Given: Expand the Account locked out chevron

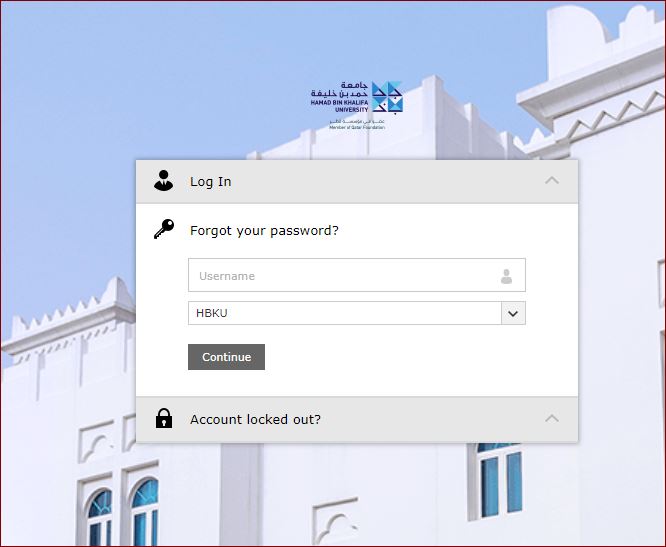Looking at the screenshot, I should click(x=552, y=419).
